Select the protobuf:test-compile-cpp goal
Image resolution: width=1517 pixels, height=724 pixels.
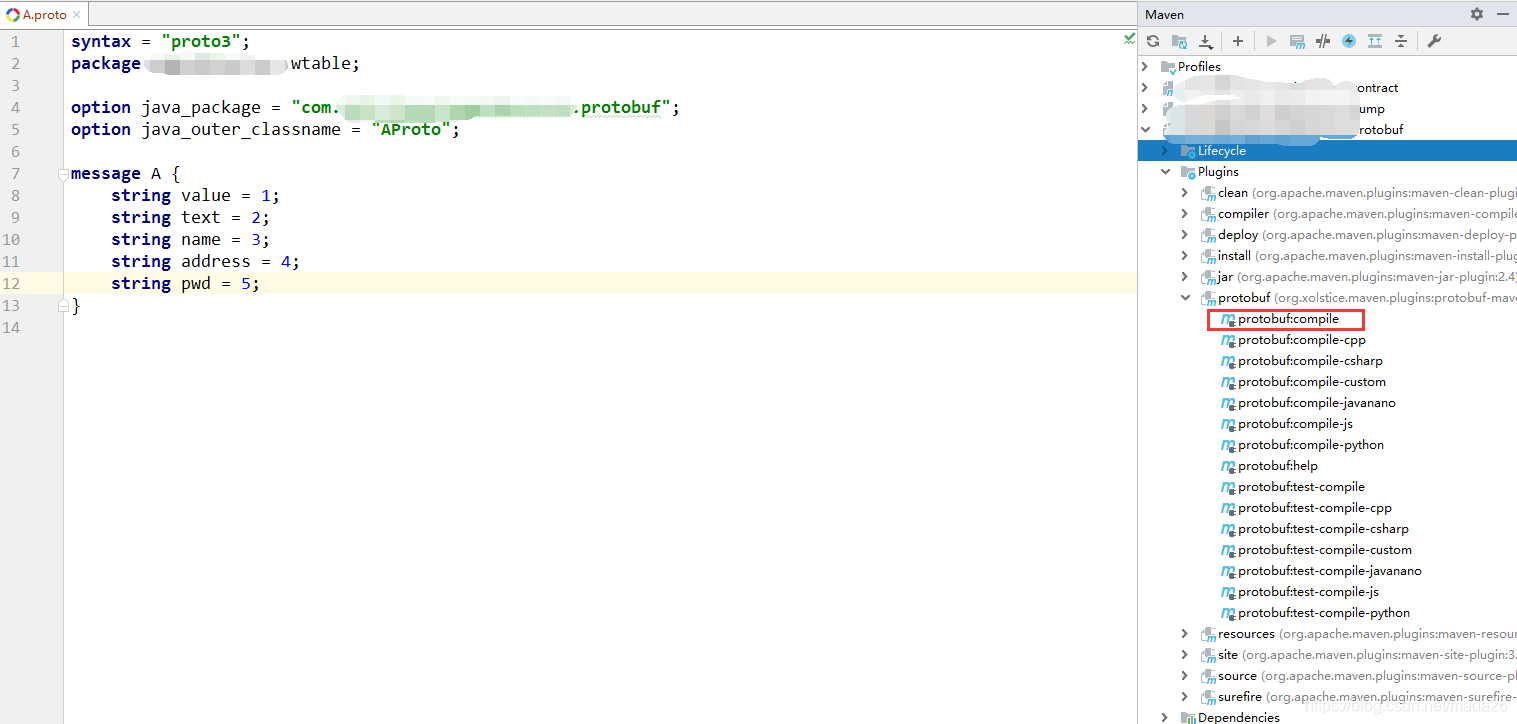1315,508
